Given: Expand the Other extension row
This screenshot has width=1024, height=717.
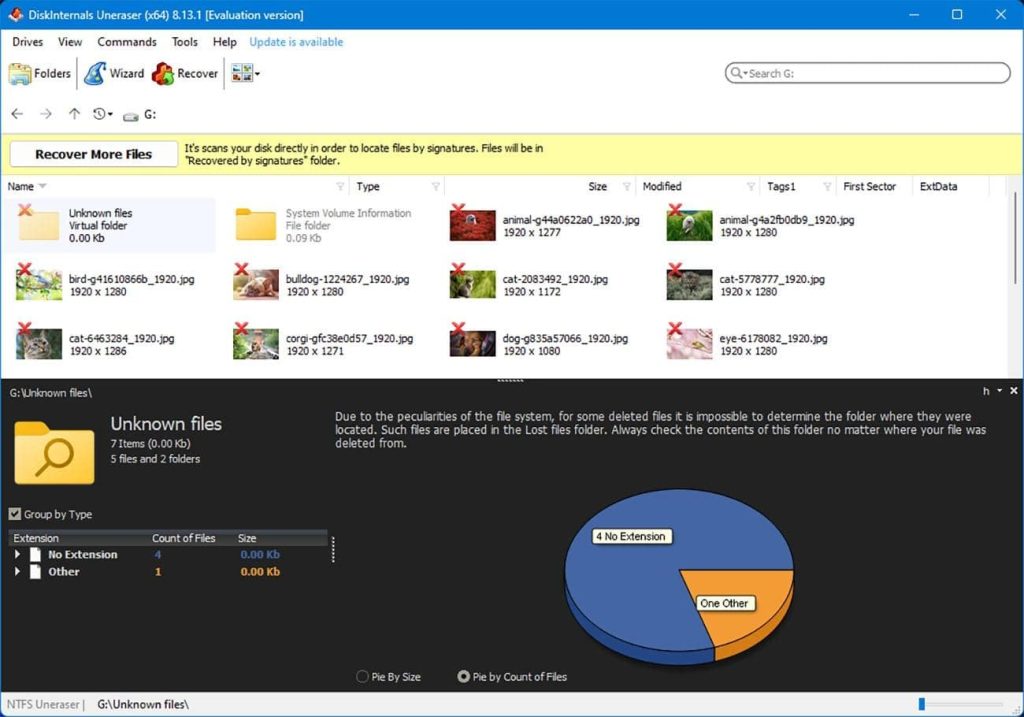Looking at the screenshot, I should [x=18, y=571].
